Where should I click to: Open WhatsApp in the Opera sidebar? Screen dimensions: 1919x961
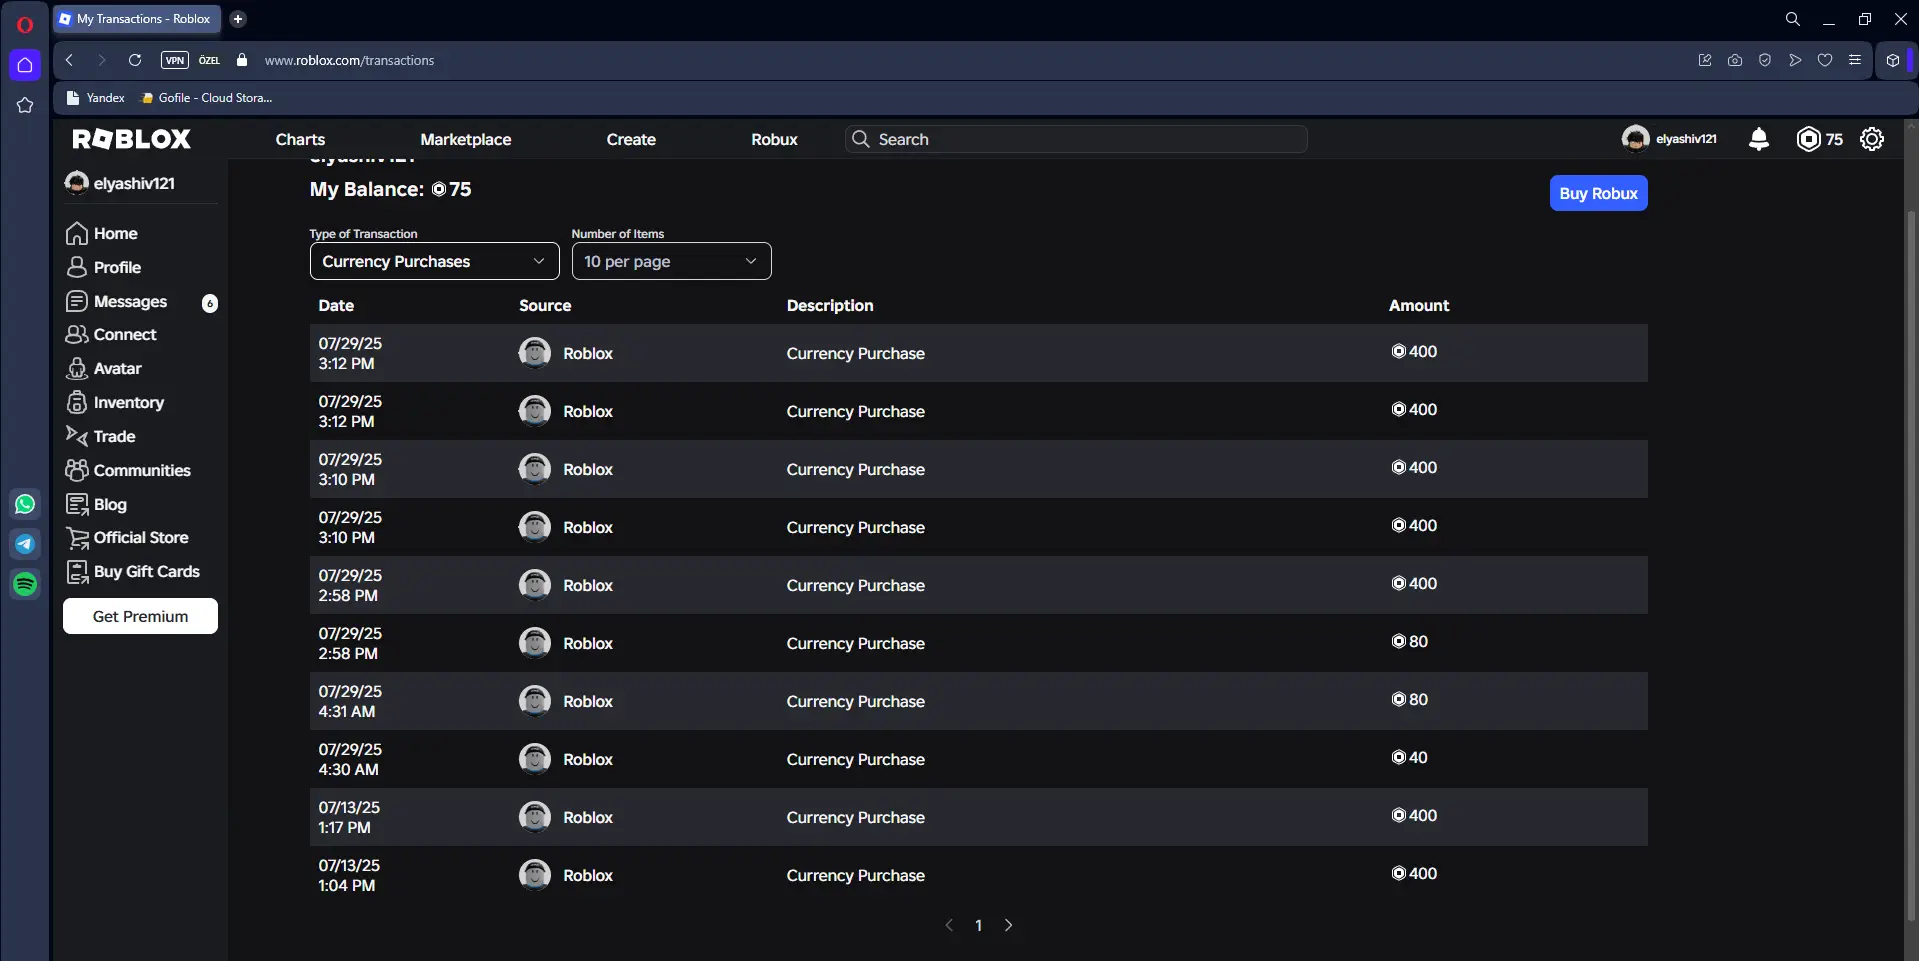[x=25, y=504]
